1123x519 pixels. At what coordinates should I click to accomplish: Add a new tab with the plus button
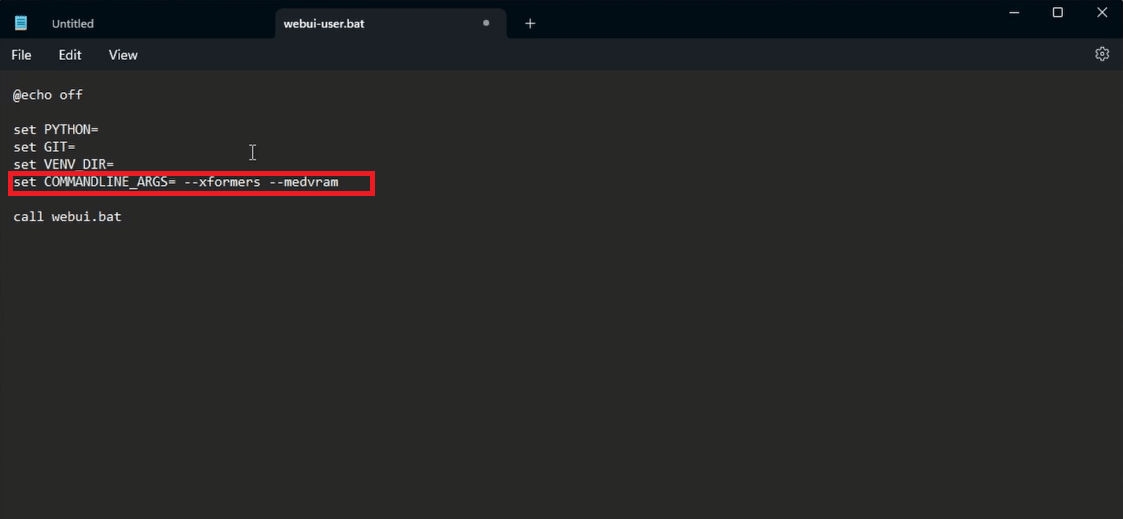click(x=530, y=24)
